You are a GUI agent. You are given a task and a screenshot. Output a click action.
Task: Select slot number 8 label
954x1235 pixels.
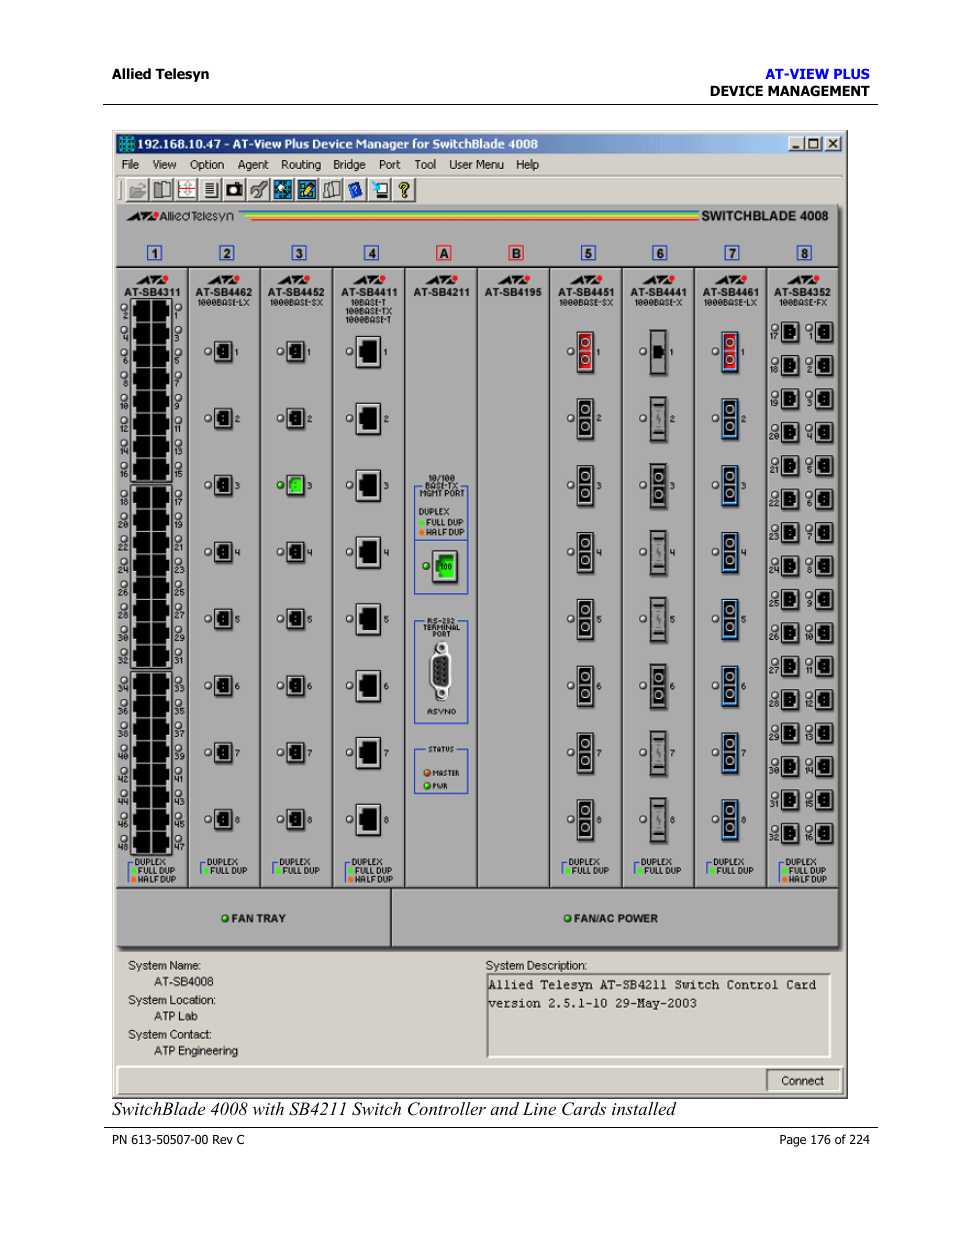[804, 253]
